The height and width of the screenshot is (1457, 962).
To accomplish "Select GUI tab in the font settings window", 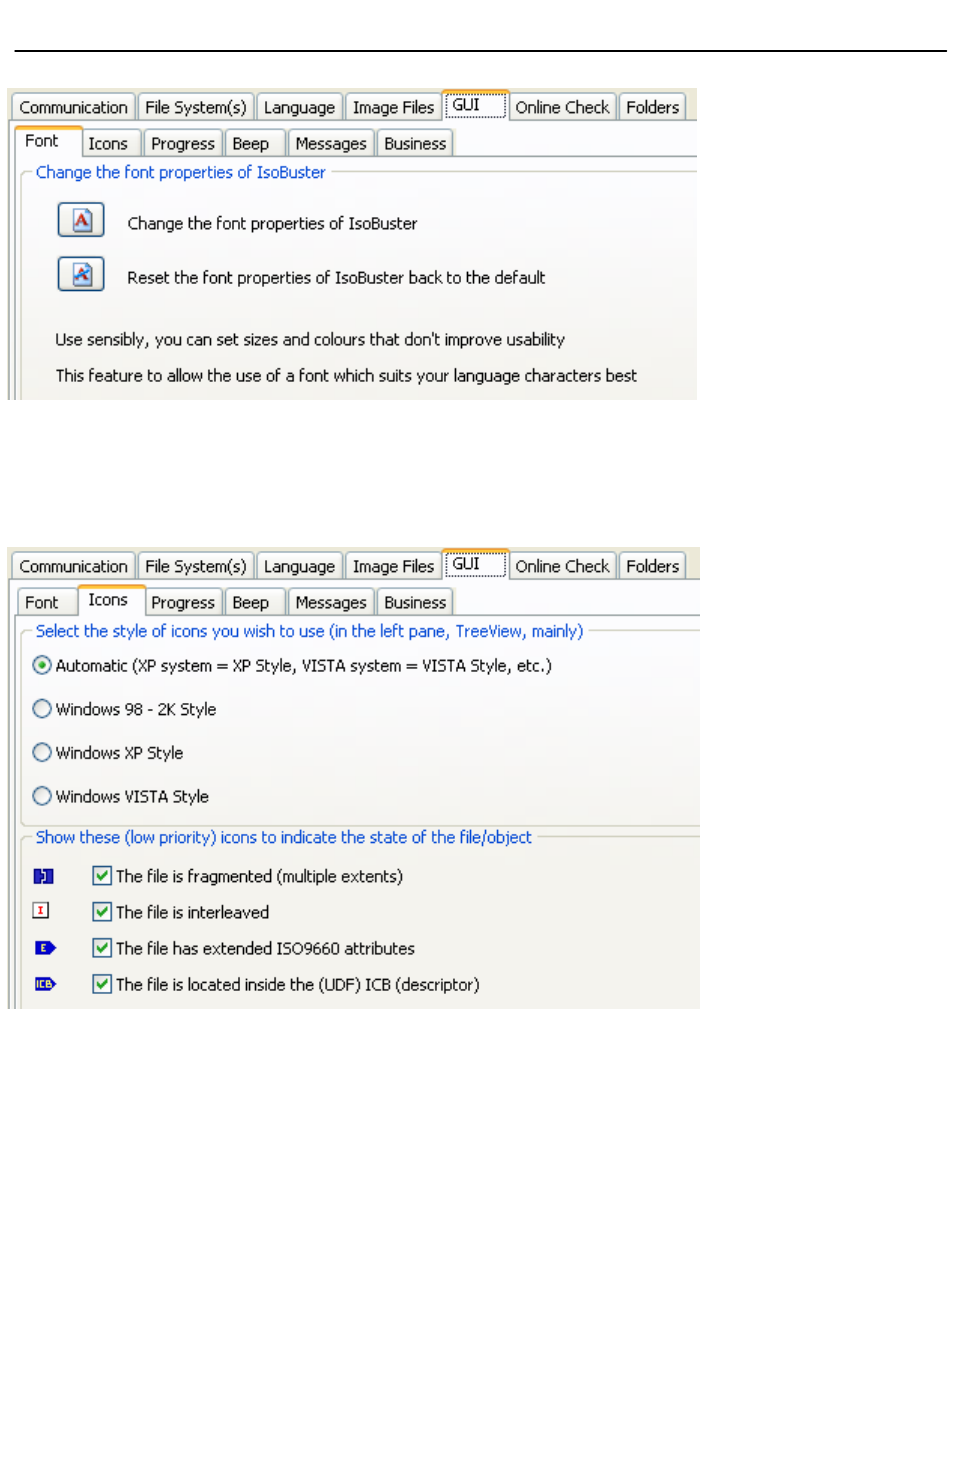I will [x=476, y=105].
